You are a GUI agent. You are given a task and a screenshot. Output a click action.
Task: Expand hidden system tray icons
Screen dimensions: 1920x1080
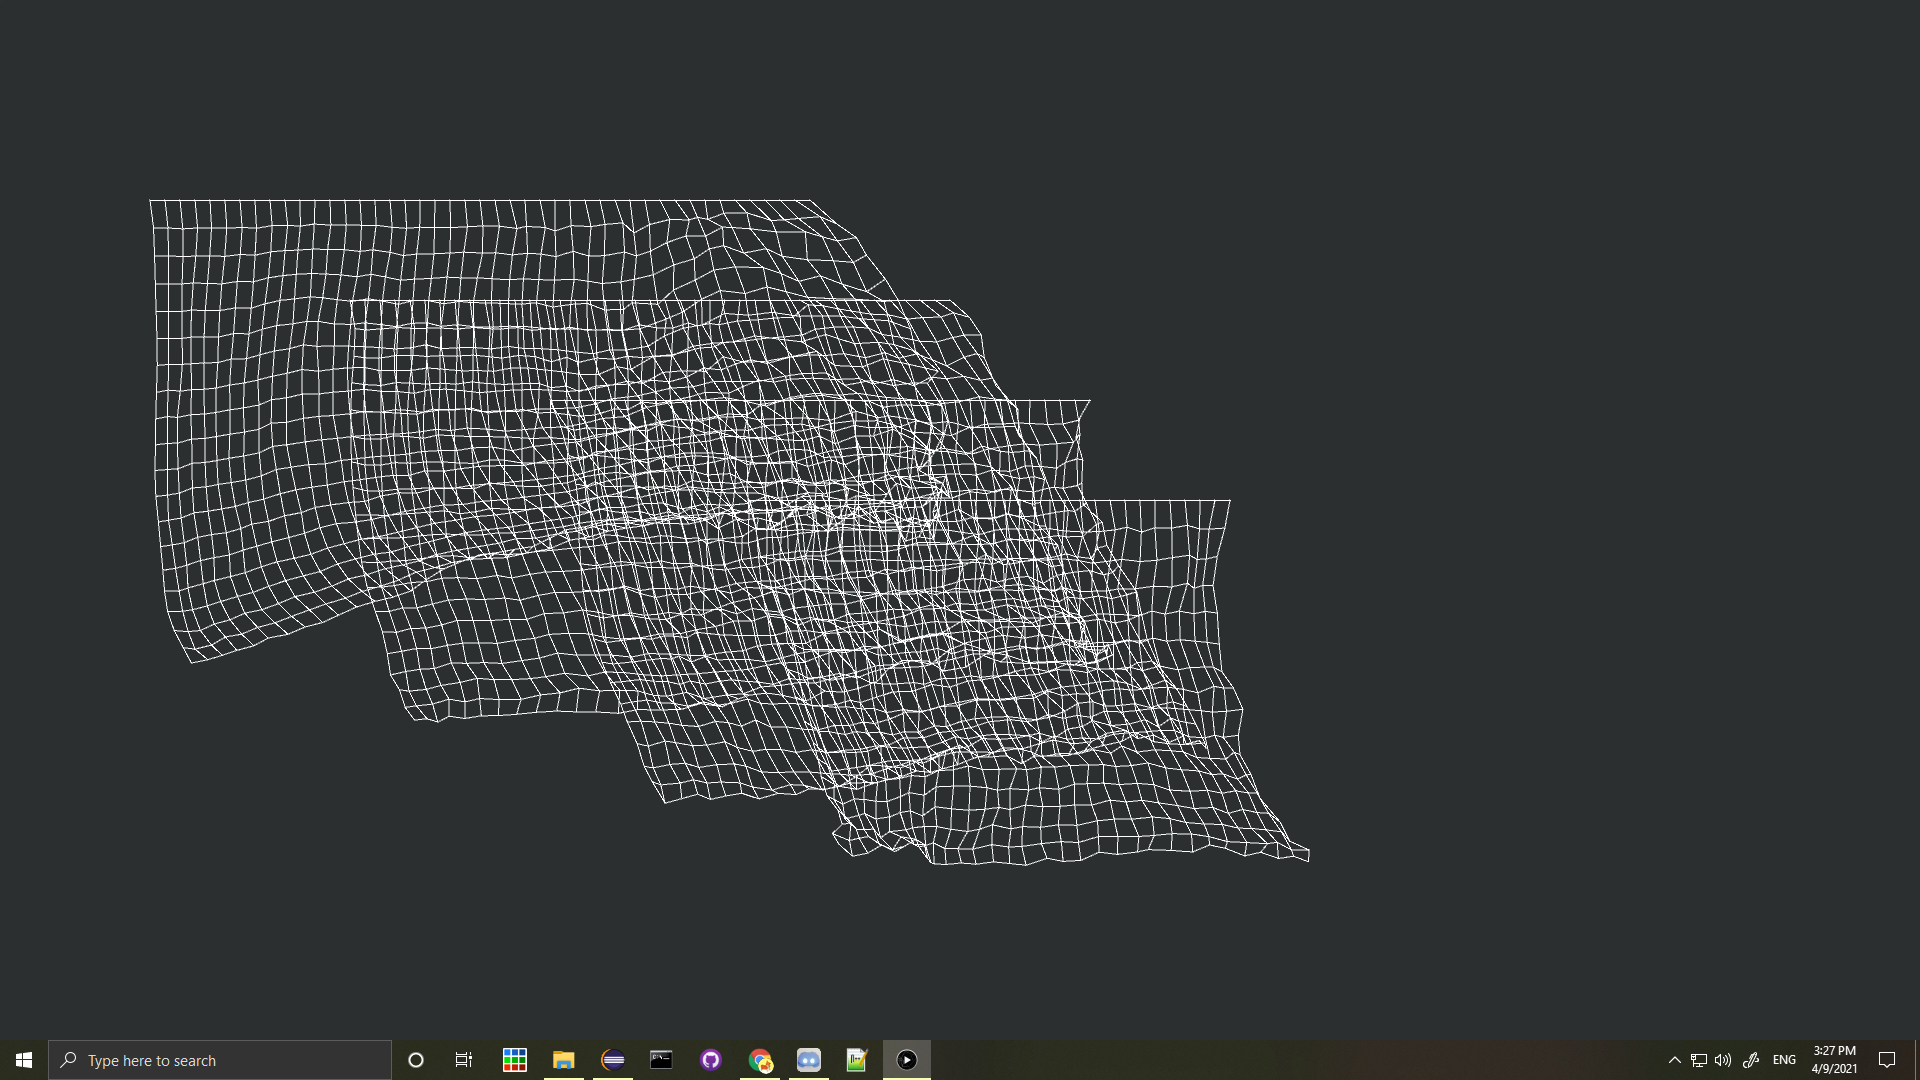point(1675,1060)
